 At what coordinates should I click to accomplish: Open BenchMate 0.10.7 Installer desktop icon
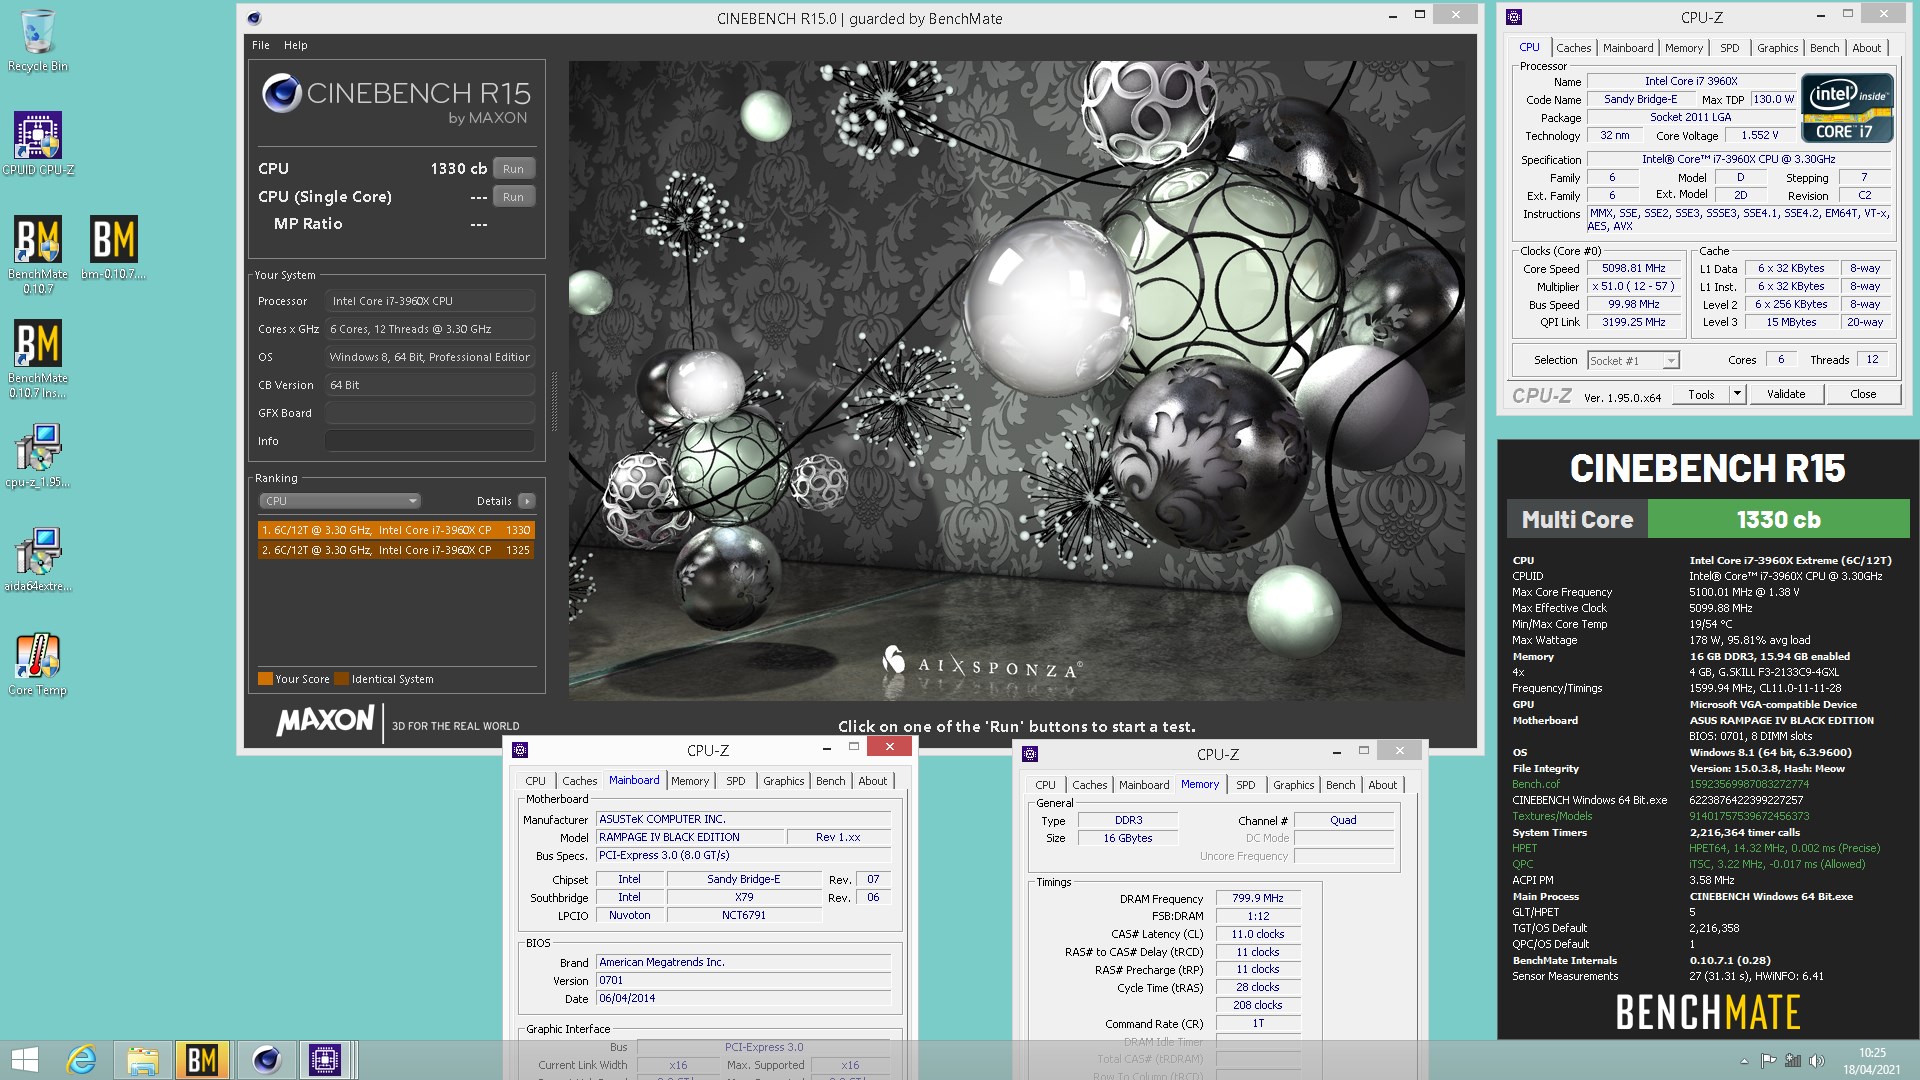coord(38,358)
